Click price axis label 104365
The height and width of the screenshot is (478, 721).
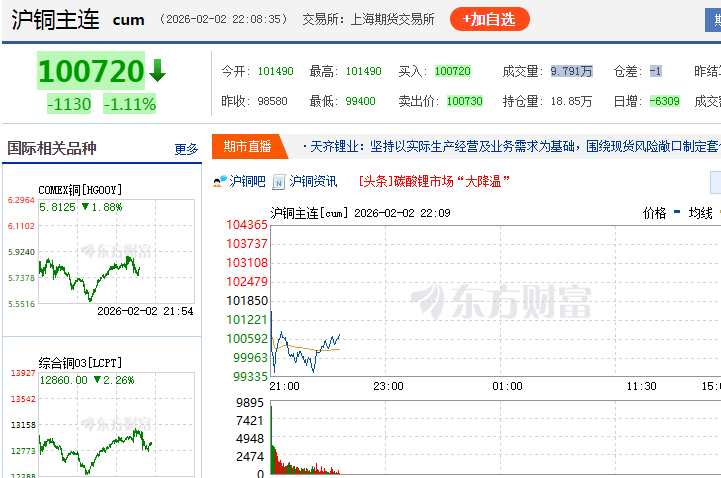tap(247, 225)
